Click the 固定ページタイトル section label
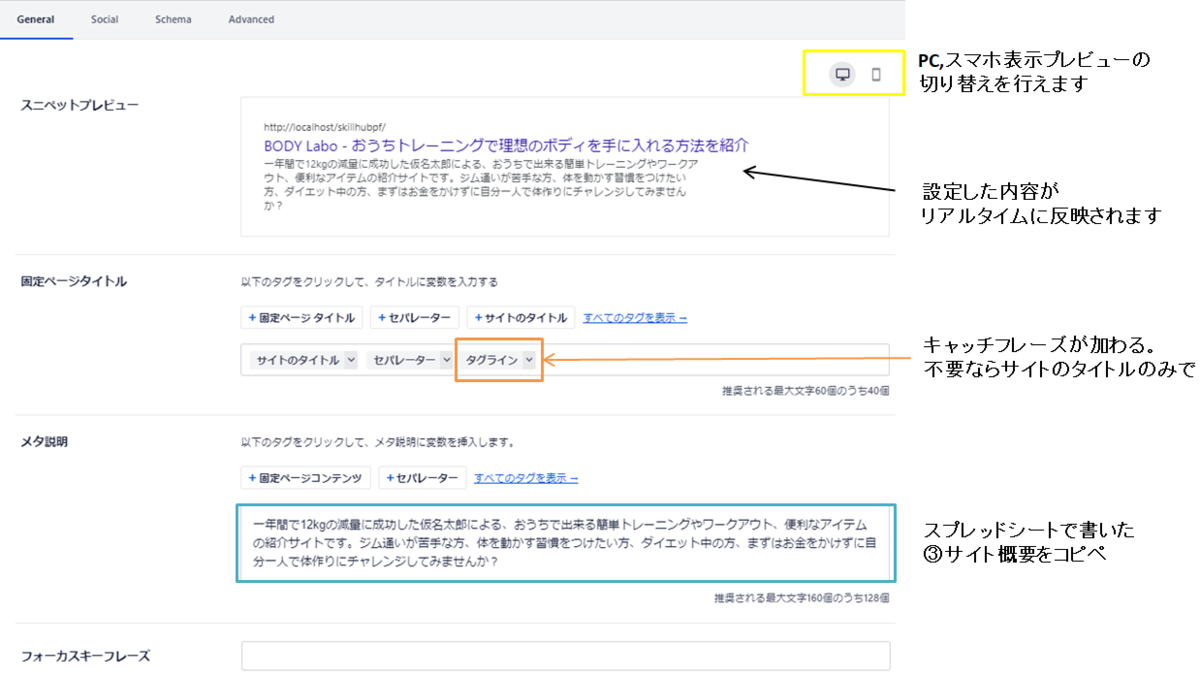The image size is (1200, 677). 74,281
